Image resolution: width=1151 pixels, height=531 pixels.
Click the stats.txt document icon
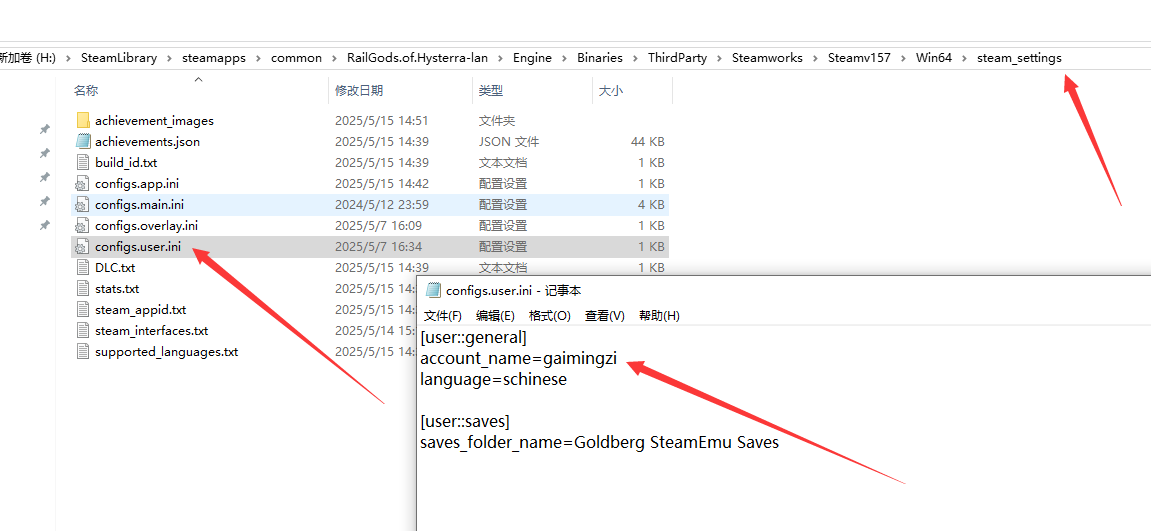click(83, 289)
